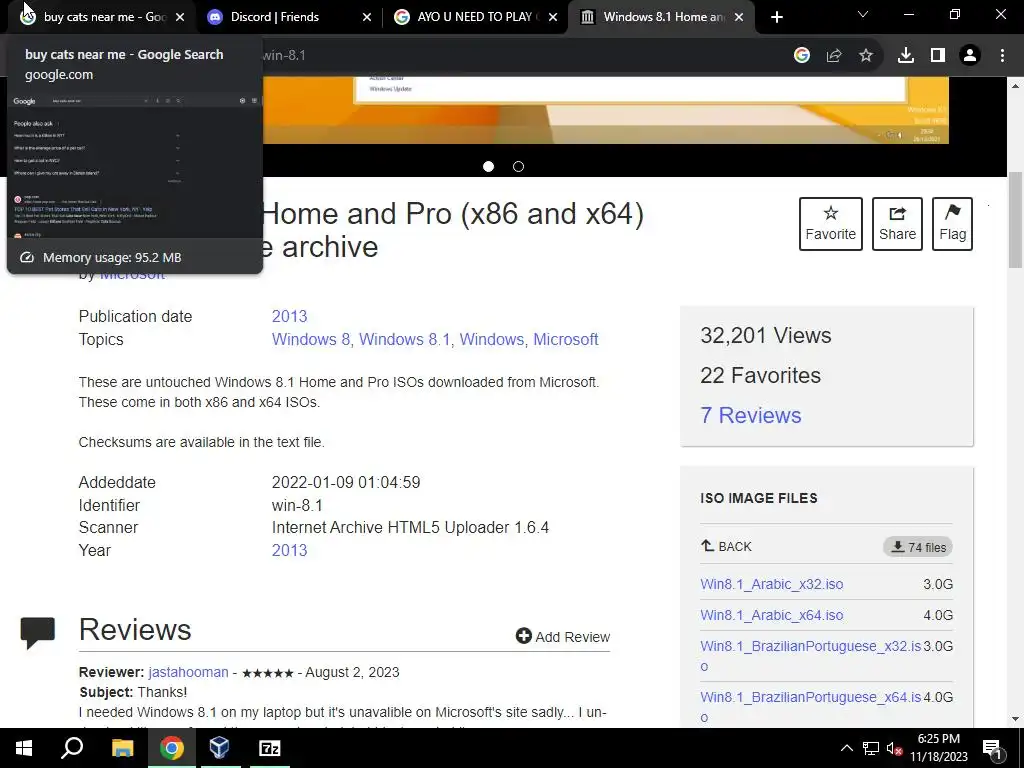Image resolution: width=1024 pixels, height=768 pixels.
Task: Close the Windows 8.1 Home tab
Action: pos(739,17)
